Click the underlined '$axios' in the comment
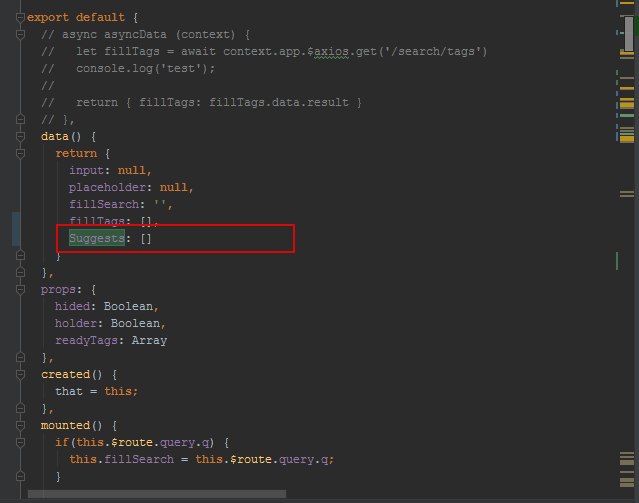Viewport: 639px width, 503px height. click(x=328, y=51)
